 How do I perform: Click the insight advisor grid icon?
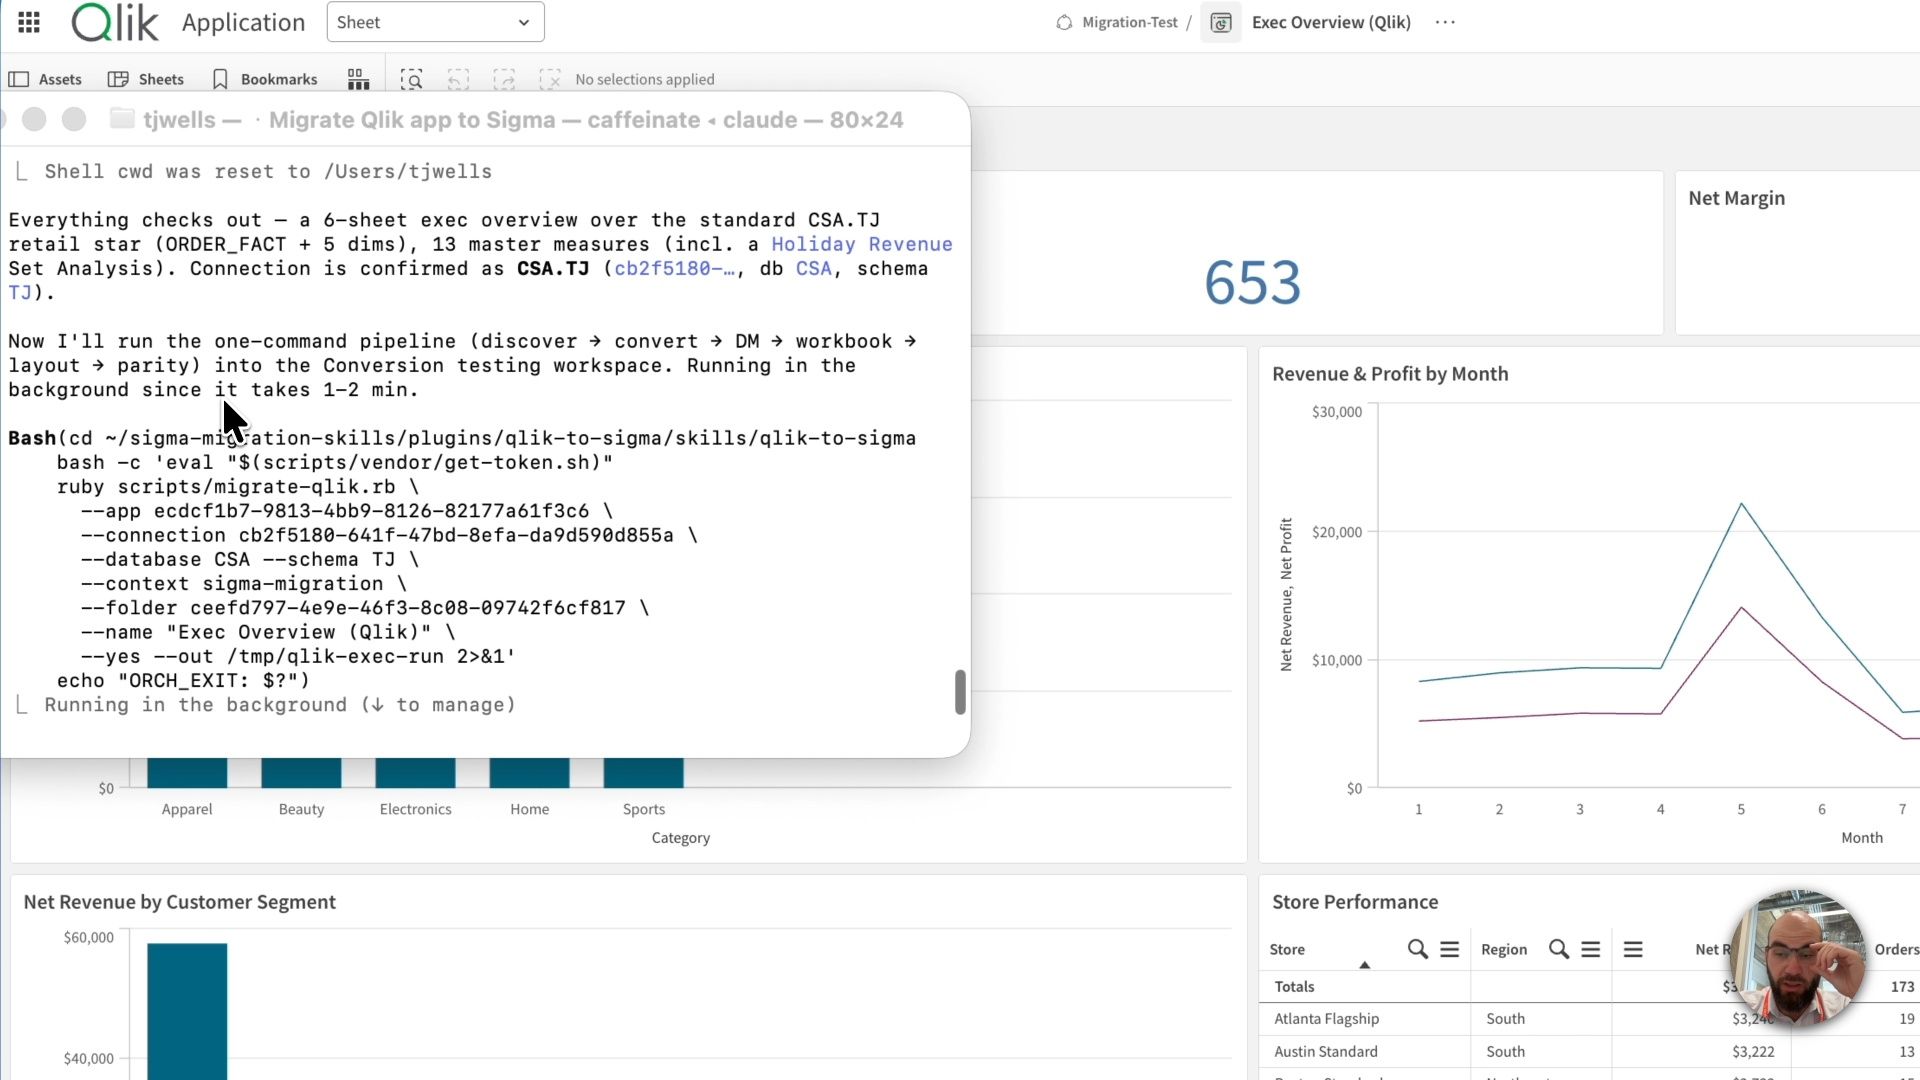358,79
